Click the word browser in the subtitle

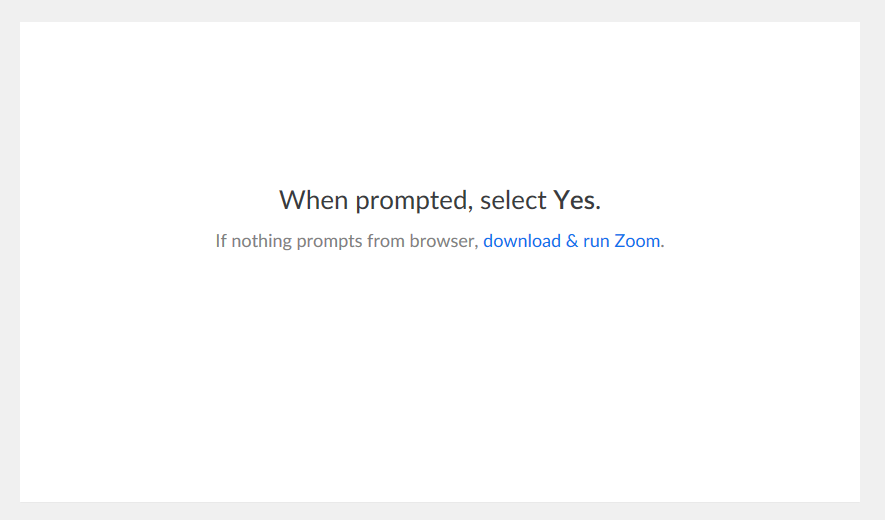point(442,241)
